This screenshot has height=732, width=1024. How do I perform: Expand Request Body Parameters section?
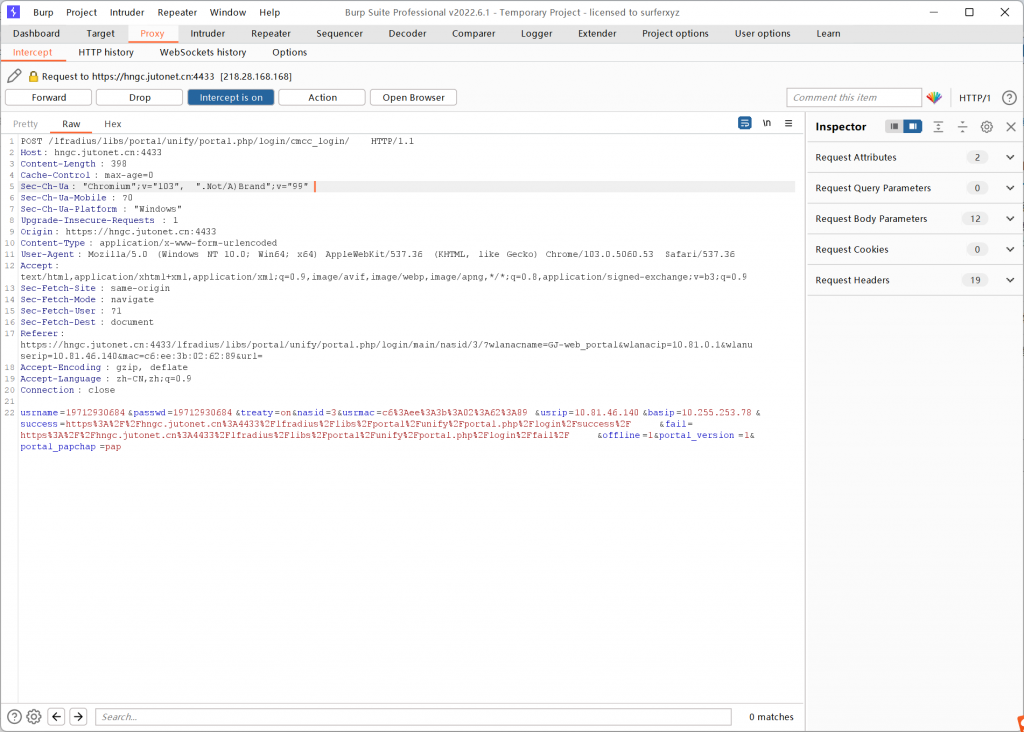click(1009, 219)
